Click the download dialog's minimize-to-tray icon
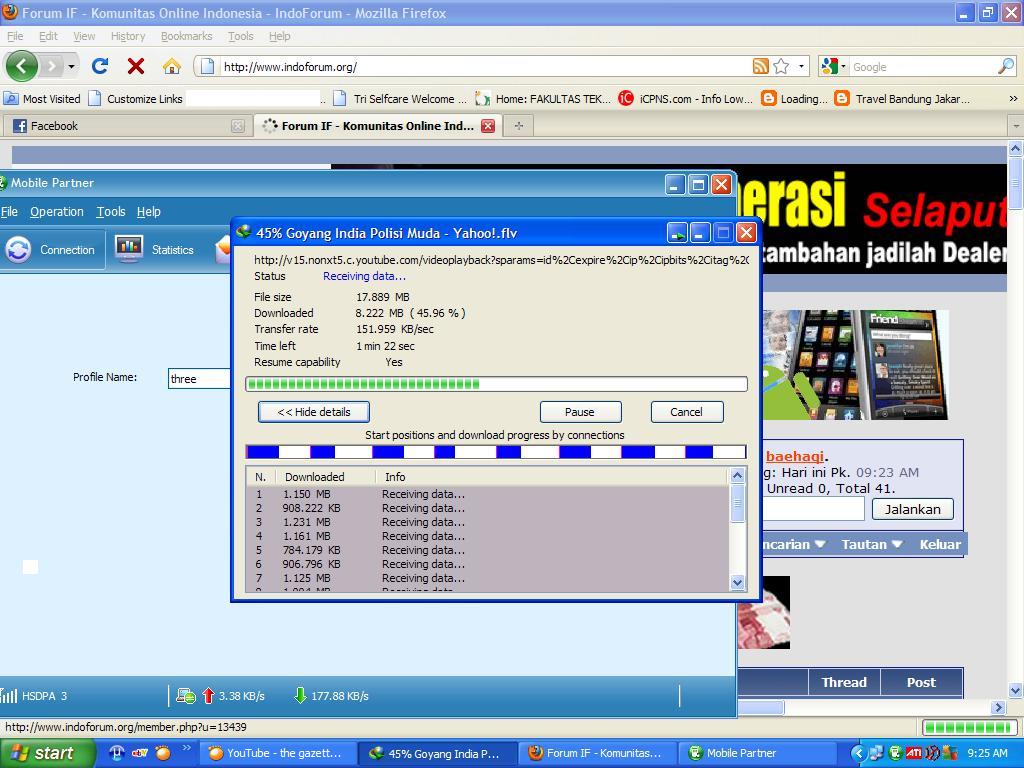This screenshot has width=1024, height=768. point(677,232)
